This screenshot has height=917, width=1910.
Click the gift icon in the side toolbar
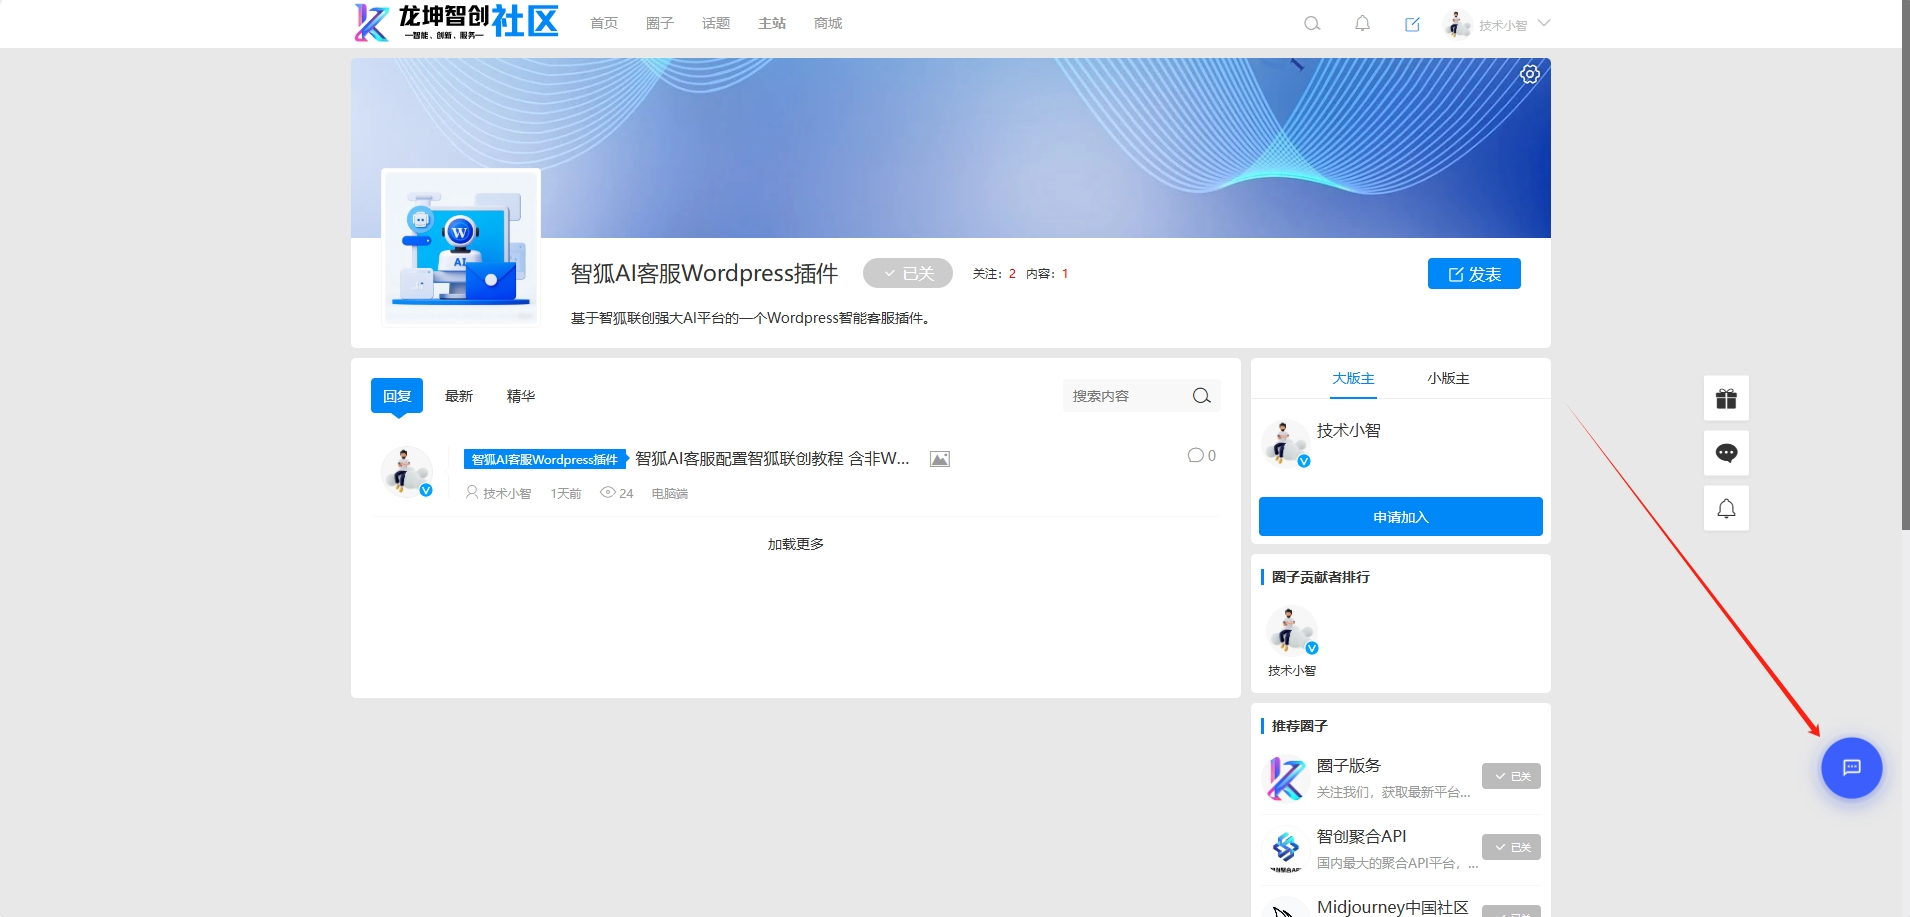[x=1726, y=398]
